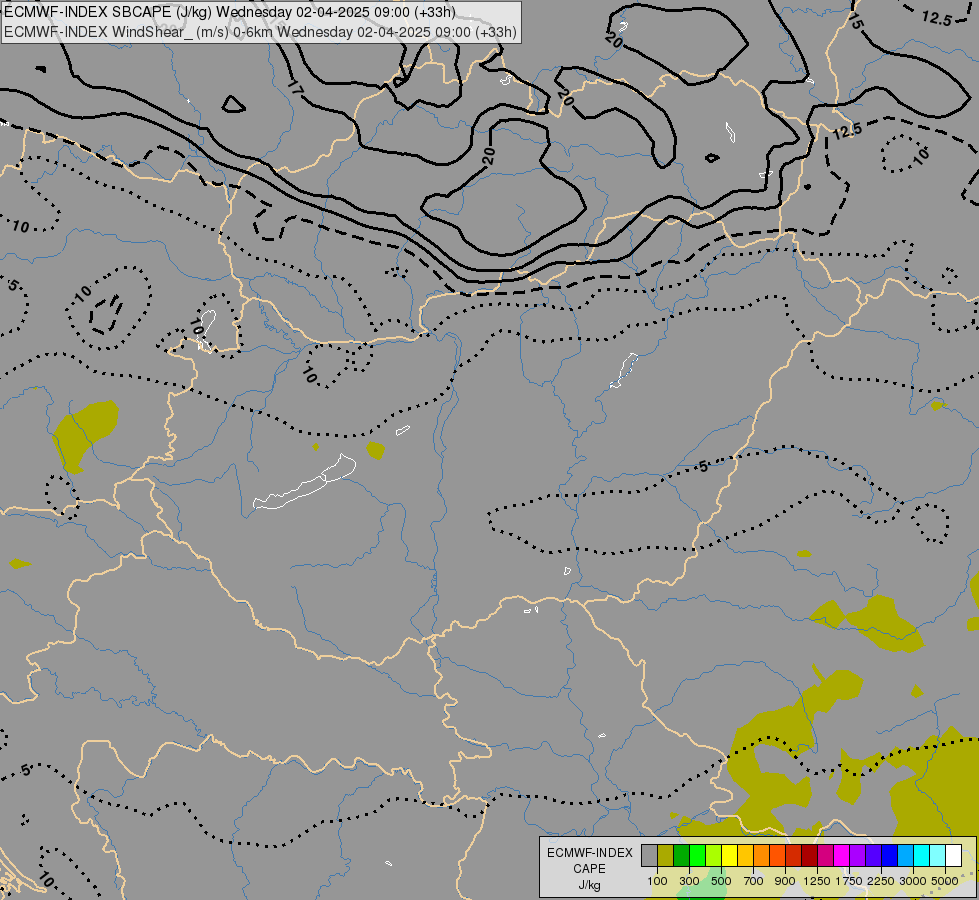Select the gray legend swatch below 100 J/kg

[649, 855]
